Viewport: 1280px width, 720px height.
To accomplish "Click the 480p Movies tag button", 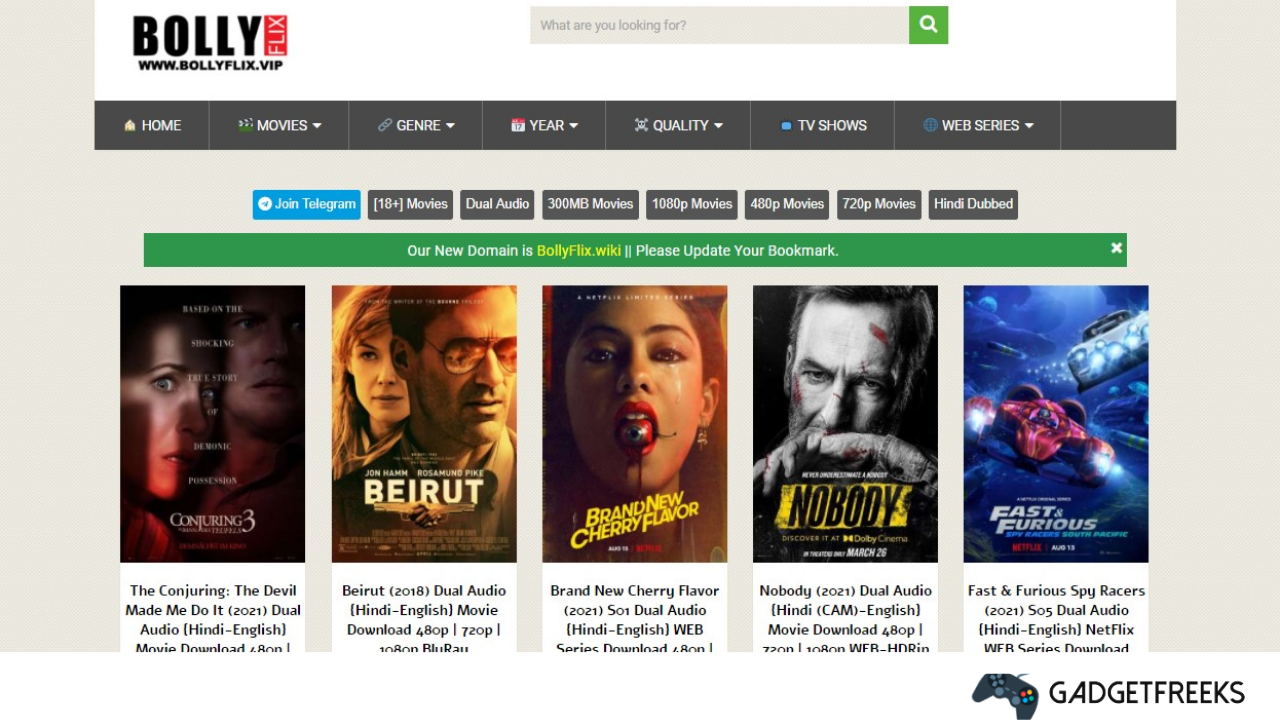I will [x=787, y=204].
